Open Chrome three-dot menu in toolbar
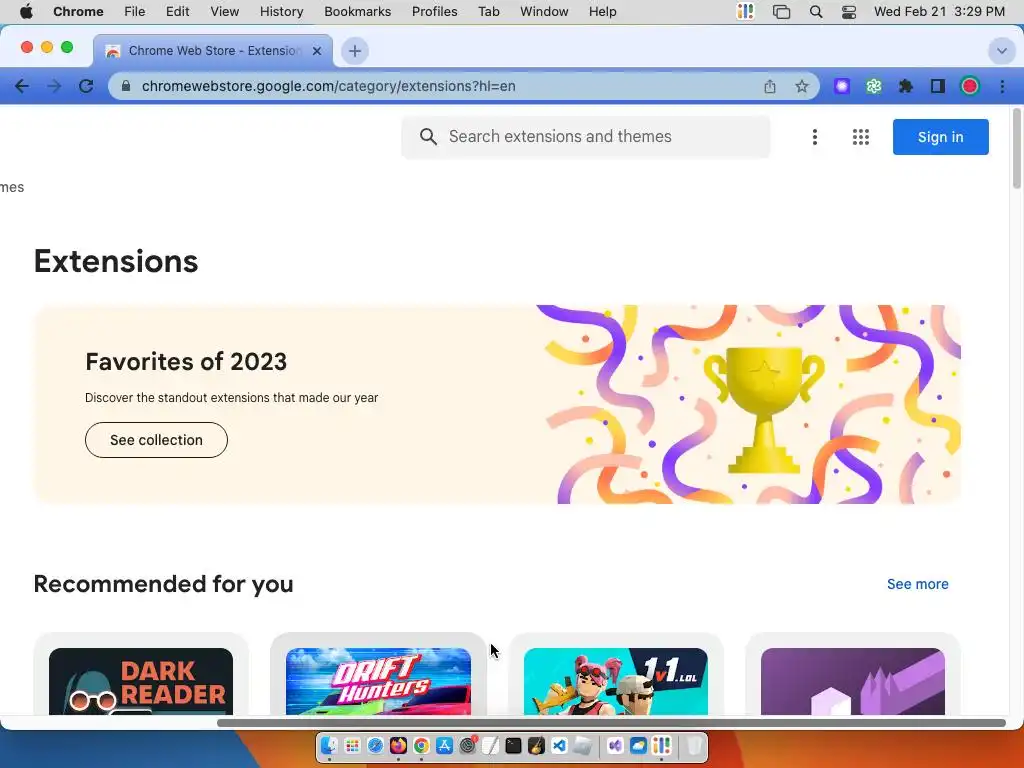The height and width of the screenshot is (768, 1024). point(1002,86)
